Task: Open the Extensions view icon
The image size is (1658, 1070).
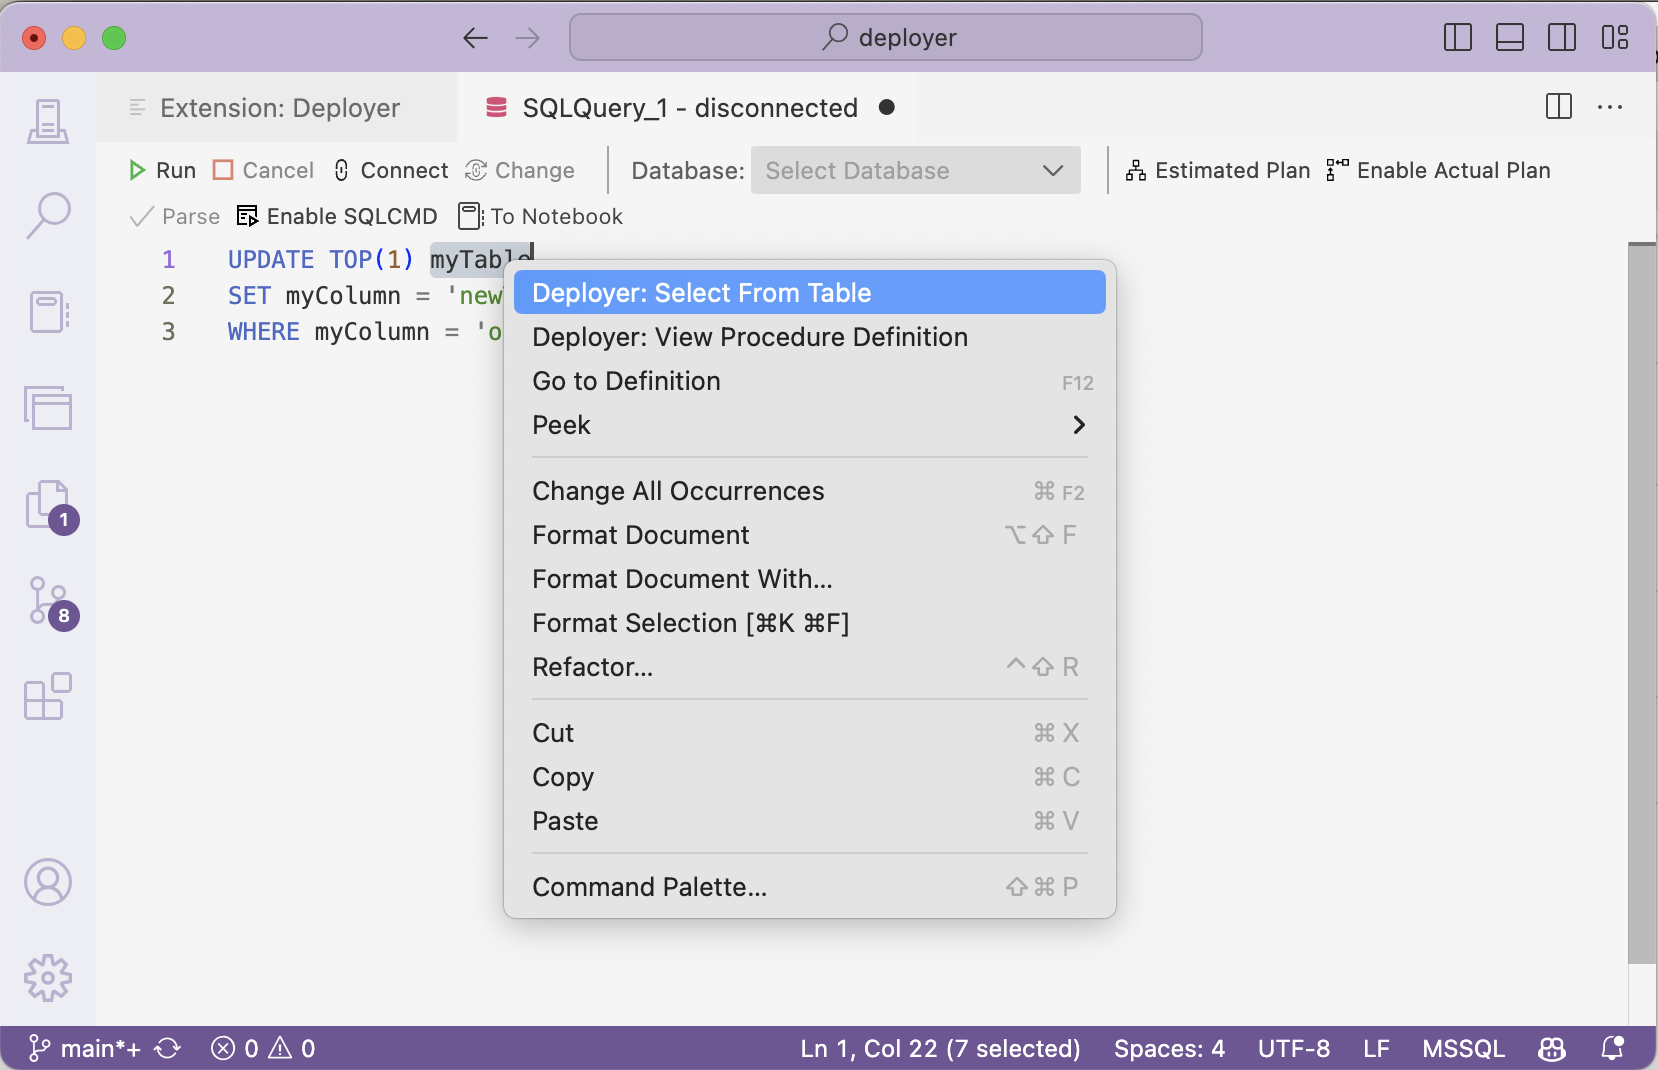Action: pyautogui.click(x=47, y=696)
